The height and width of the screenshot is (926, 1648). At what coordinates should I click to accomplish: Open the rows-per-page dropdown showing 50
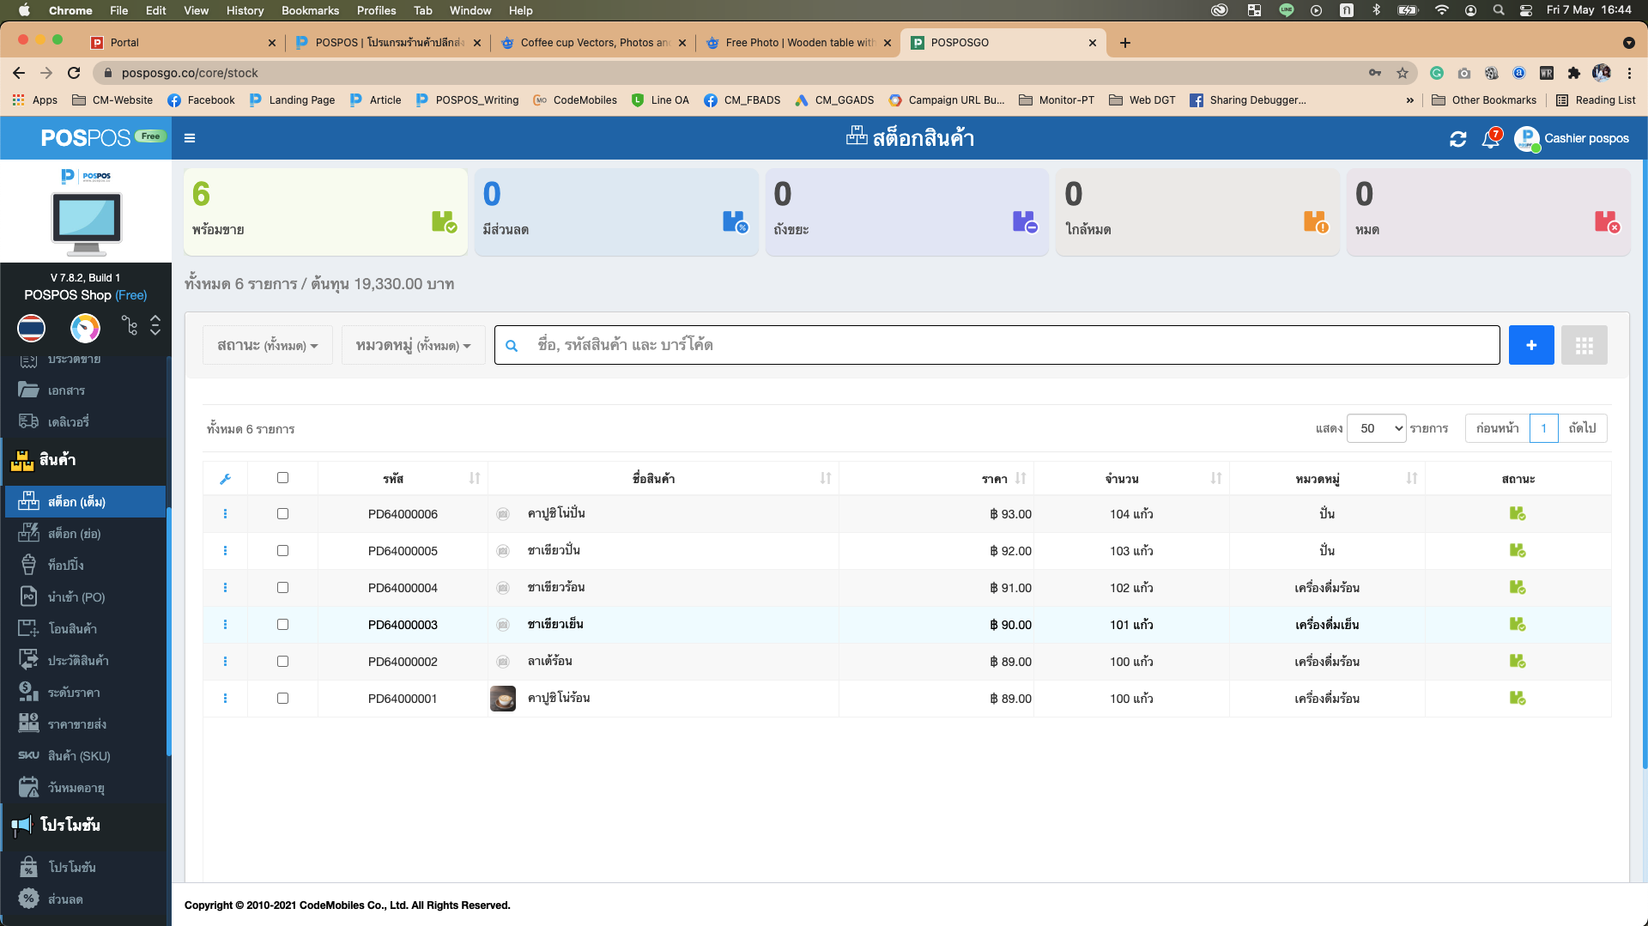(1375, 428)
